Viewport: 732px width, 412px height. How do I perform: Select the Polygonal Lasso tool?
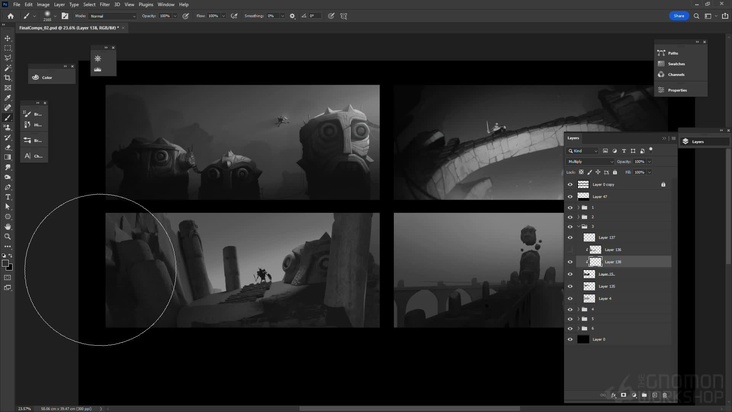[7, 58]
